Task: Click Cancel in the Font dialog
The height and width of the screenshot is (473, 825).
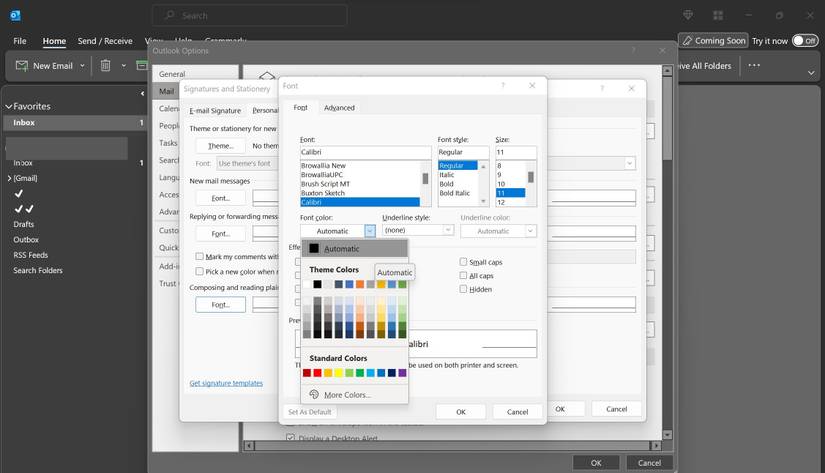Action: pyautogui.click(x=517, y=411)
